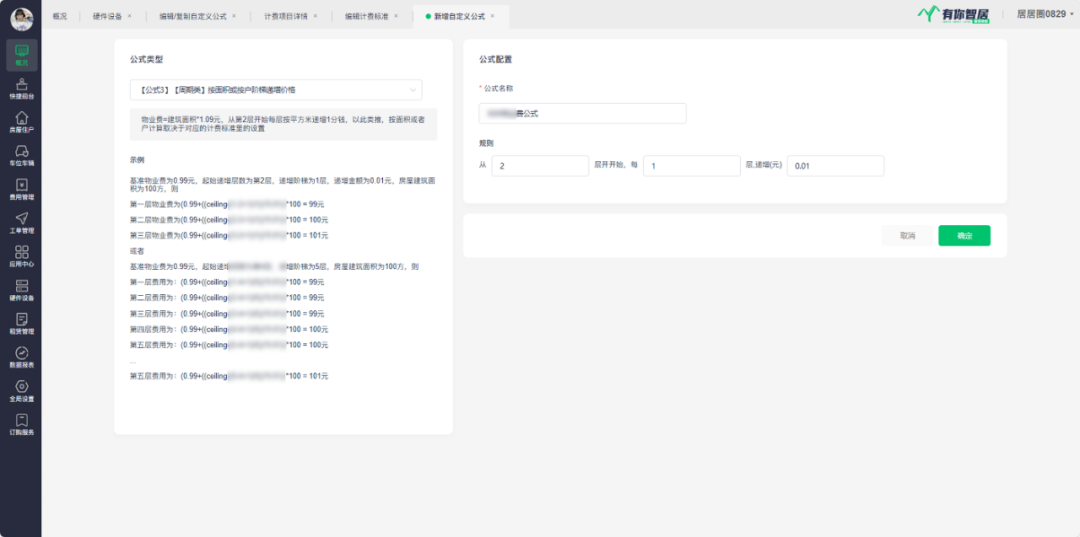1080x537 pixels.
Task: Open 车位车辆 management icon
Action: [x=21, y=155]
